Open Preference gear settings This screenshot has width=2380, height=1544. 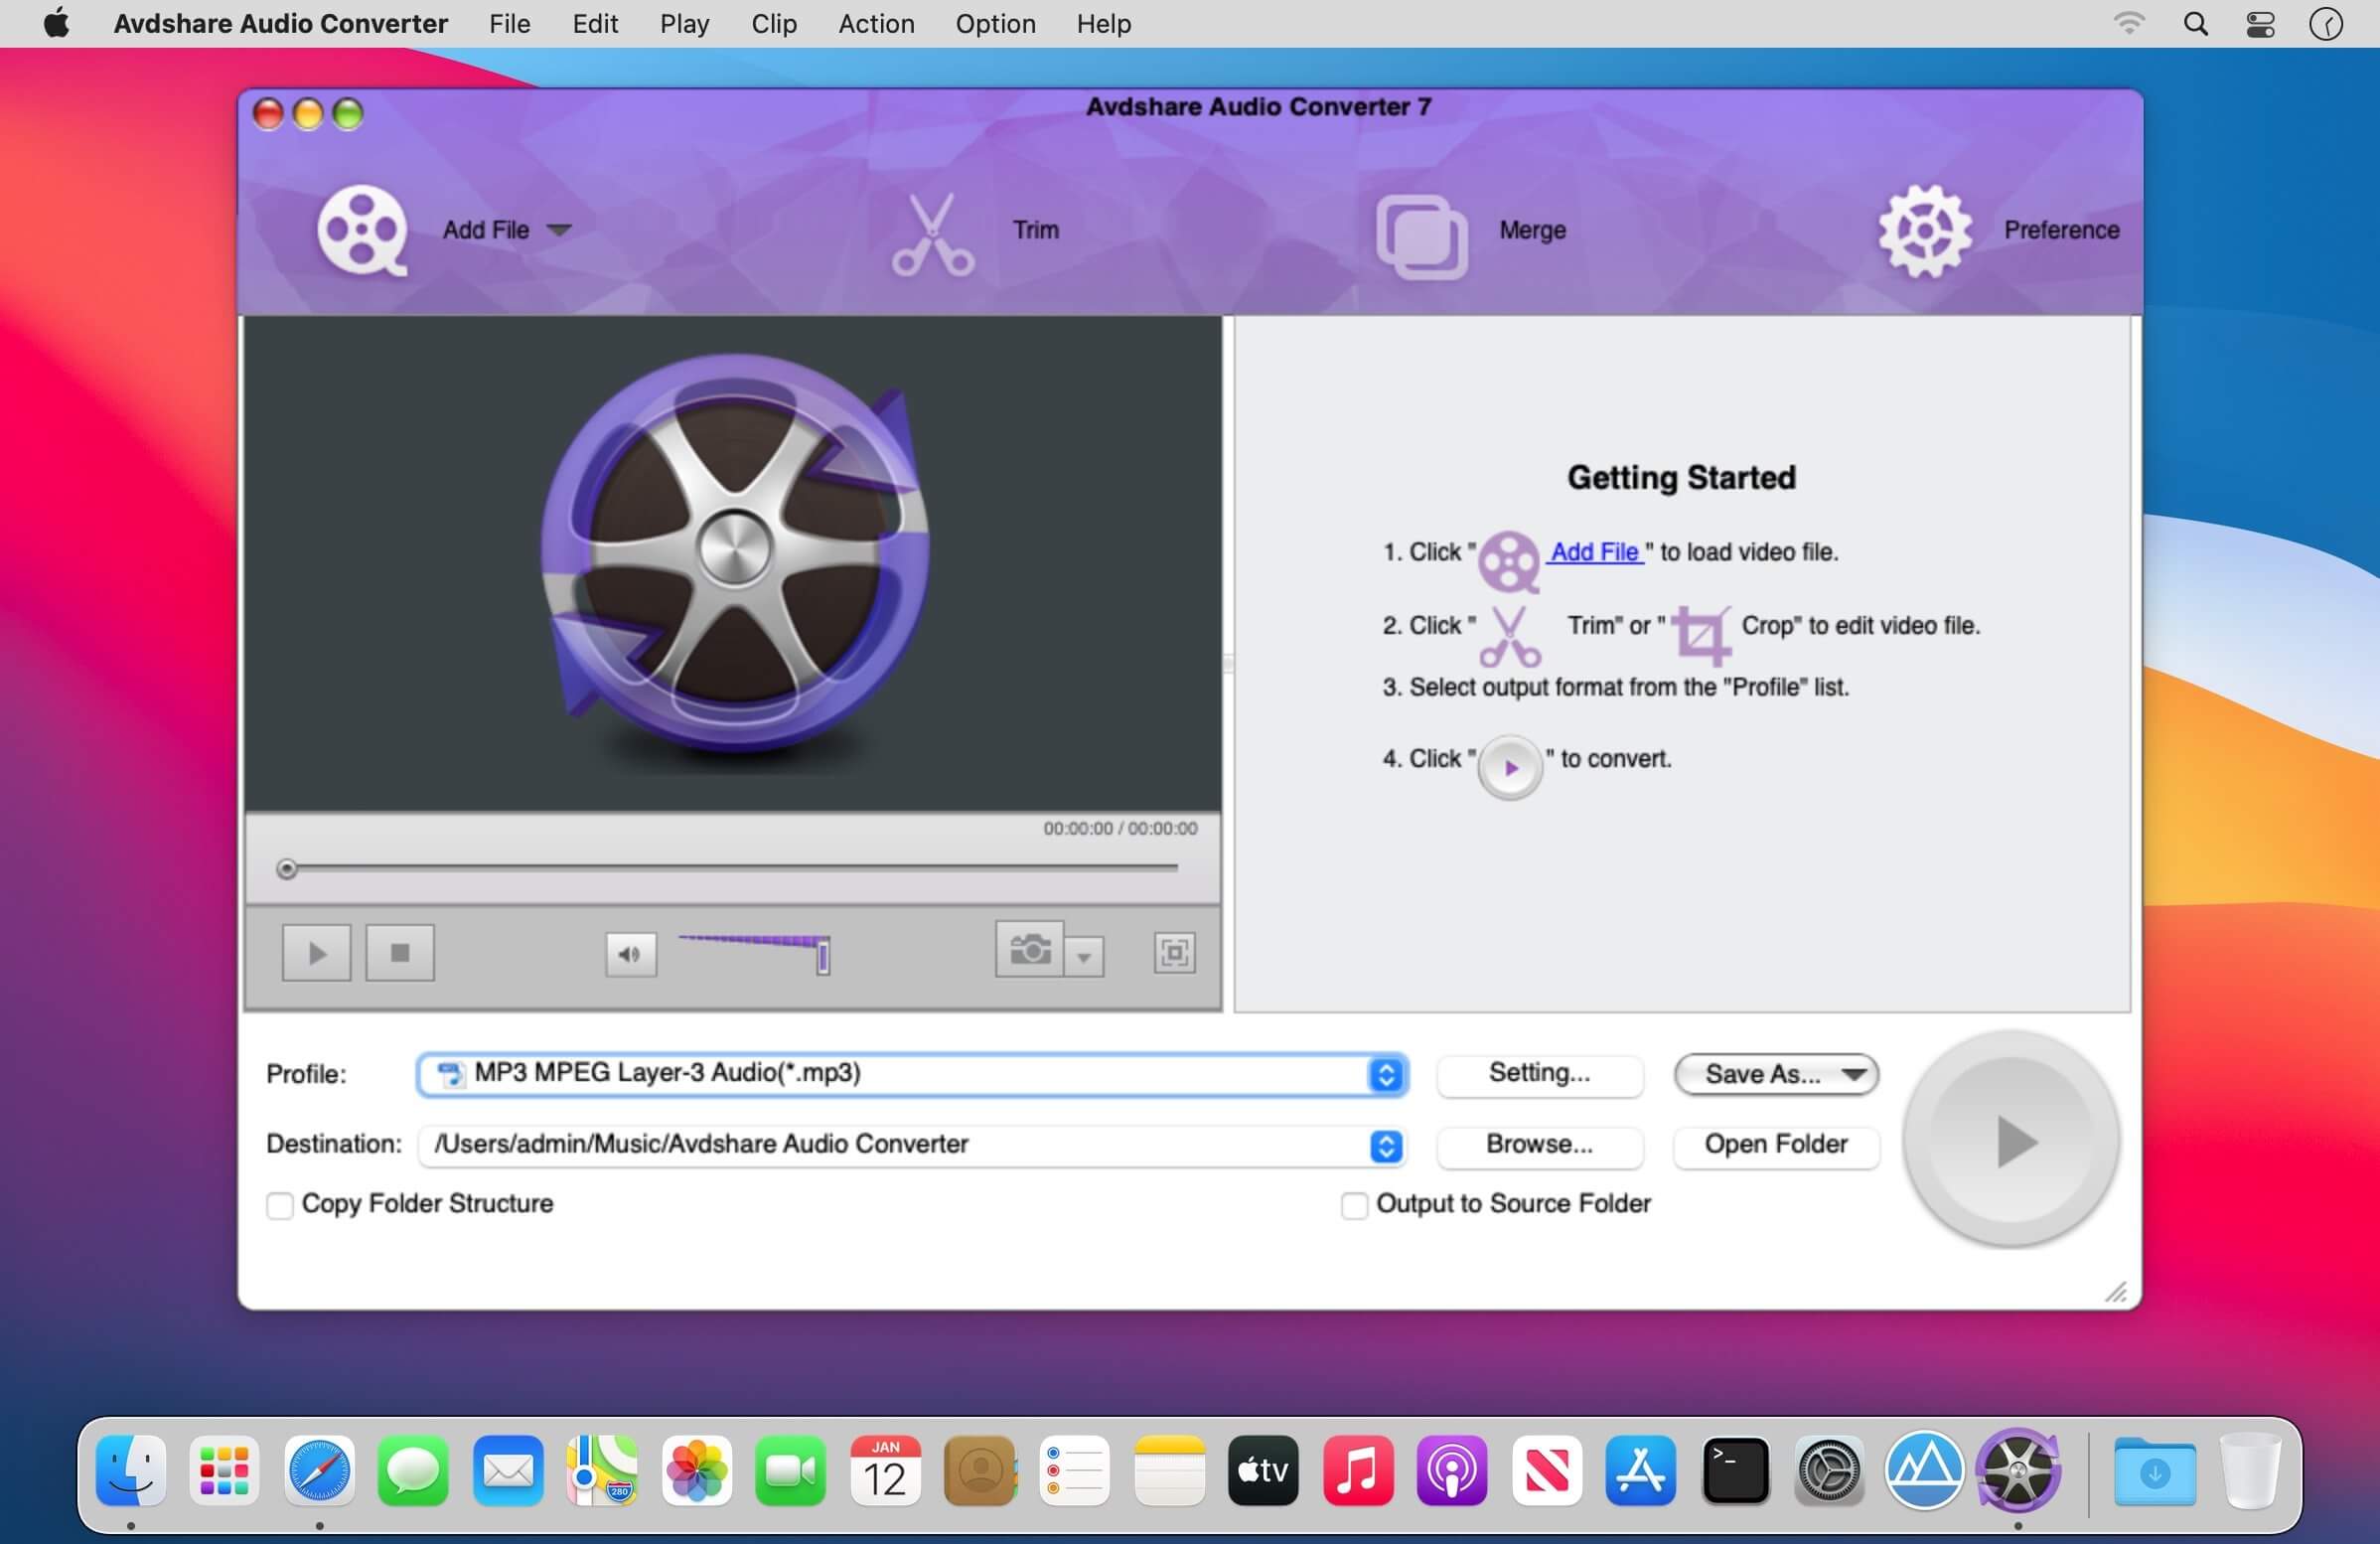[1924, 231]
